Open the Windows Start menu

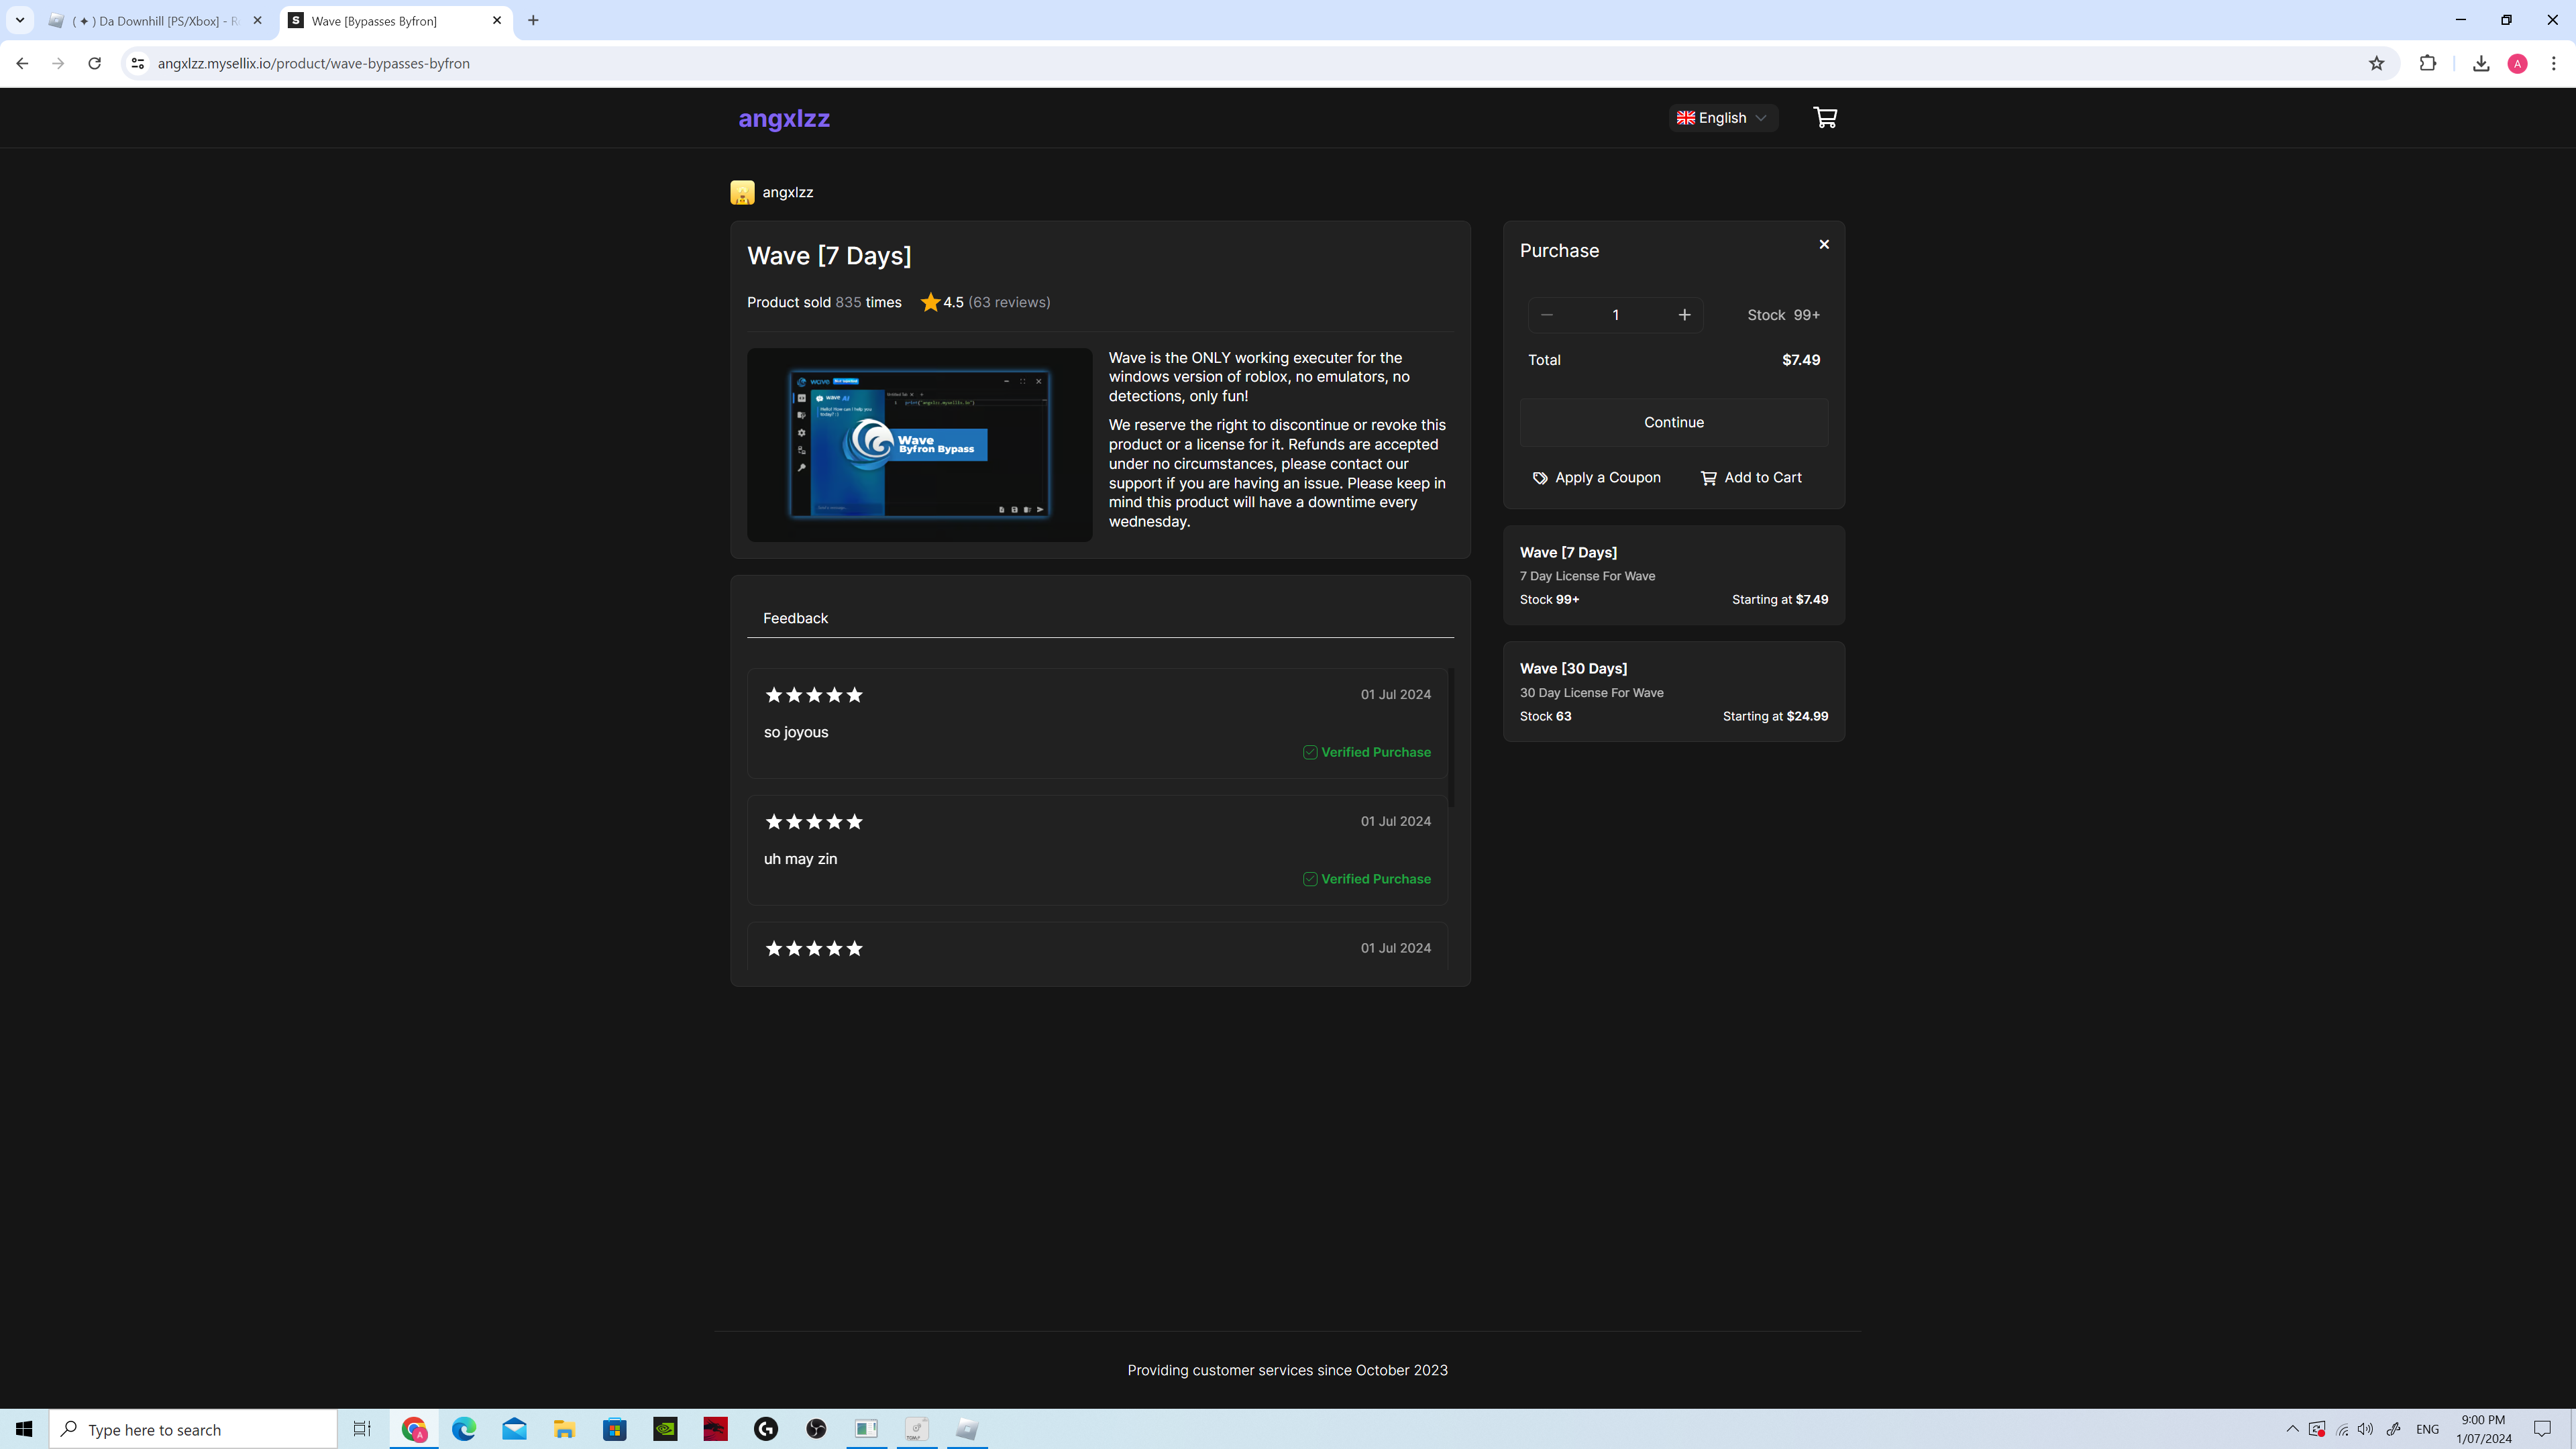coord(24,1429)
